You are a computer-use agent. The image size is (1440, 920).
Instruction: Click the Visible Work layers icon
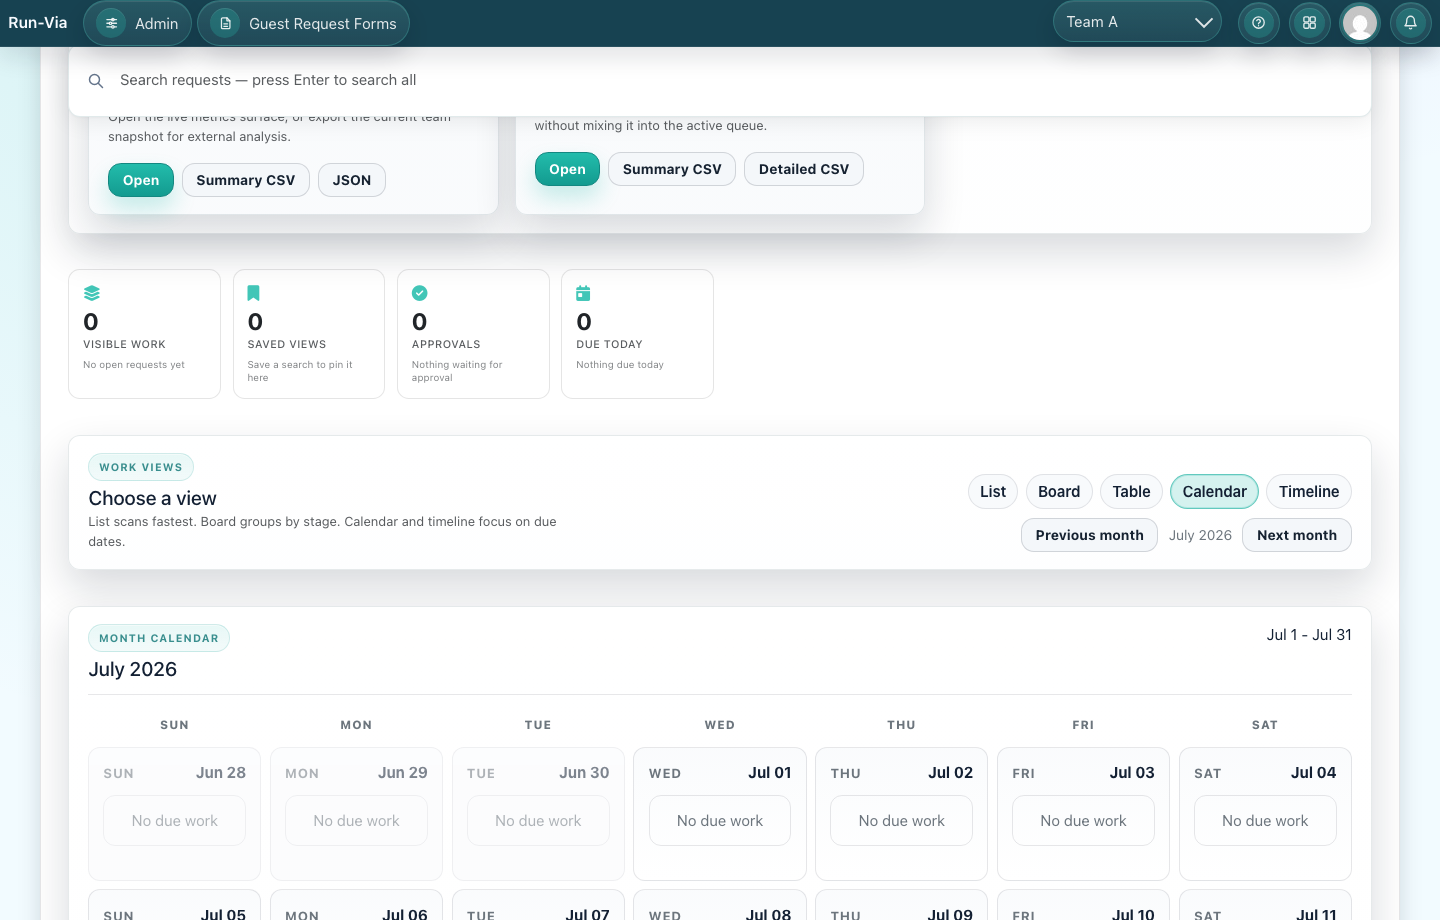92,293
